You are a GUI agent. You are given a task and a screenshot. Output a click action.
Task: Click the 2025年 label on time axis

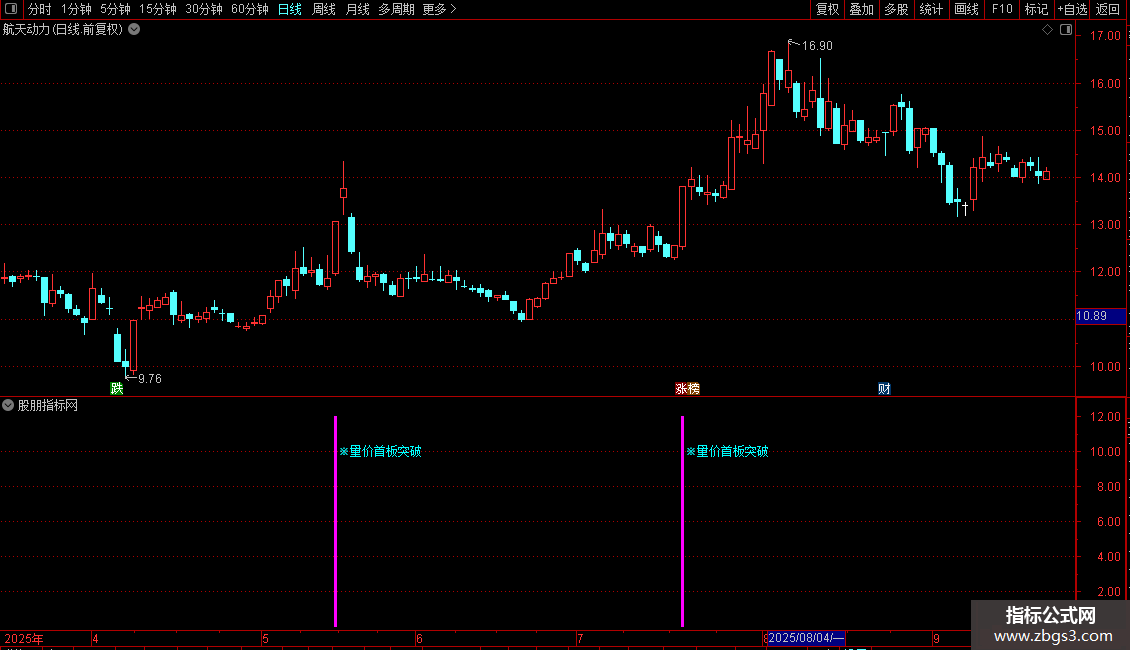pos(24,638)
